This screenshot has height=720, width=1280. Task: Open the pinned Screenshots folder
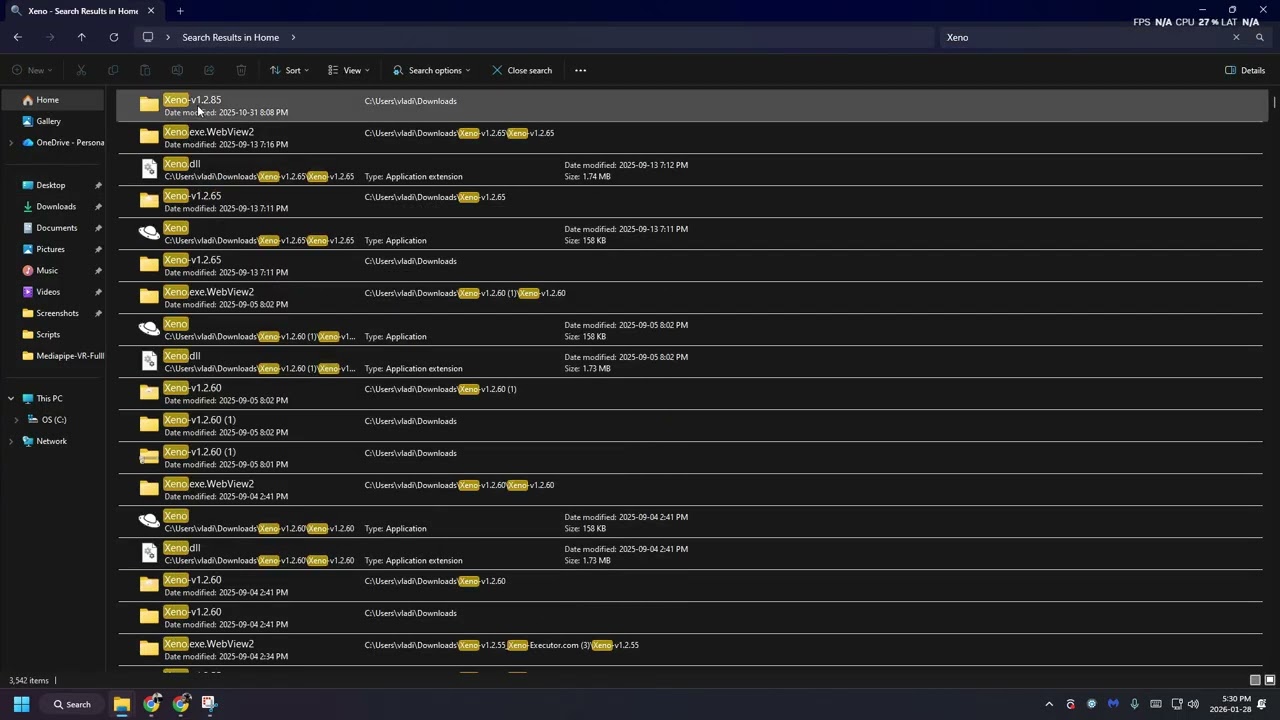pyautogui.click(x=57, y=313)
